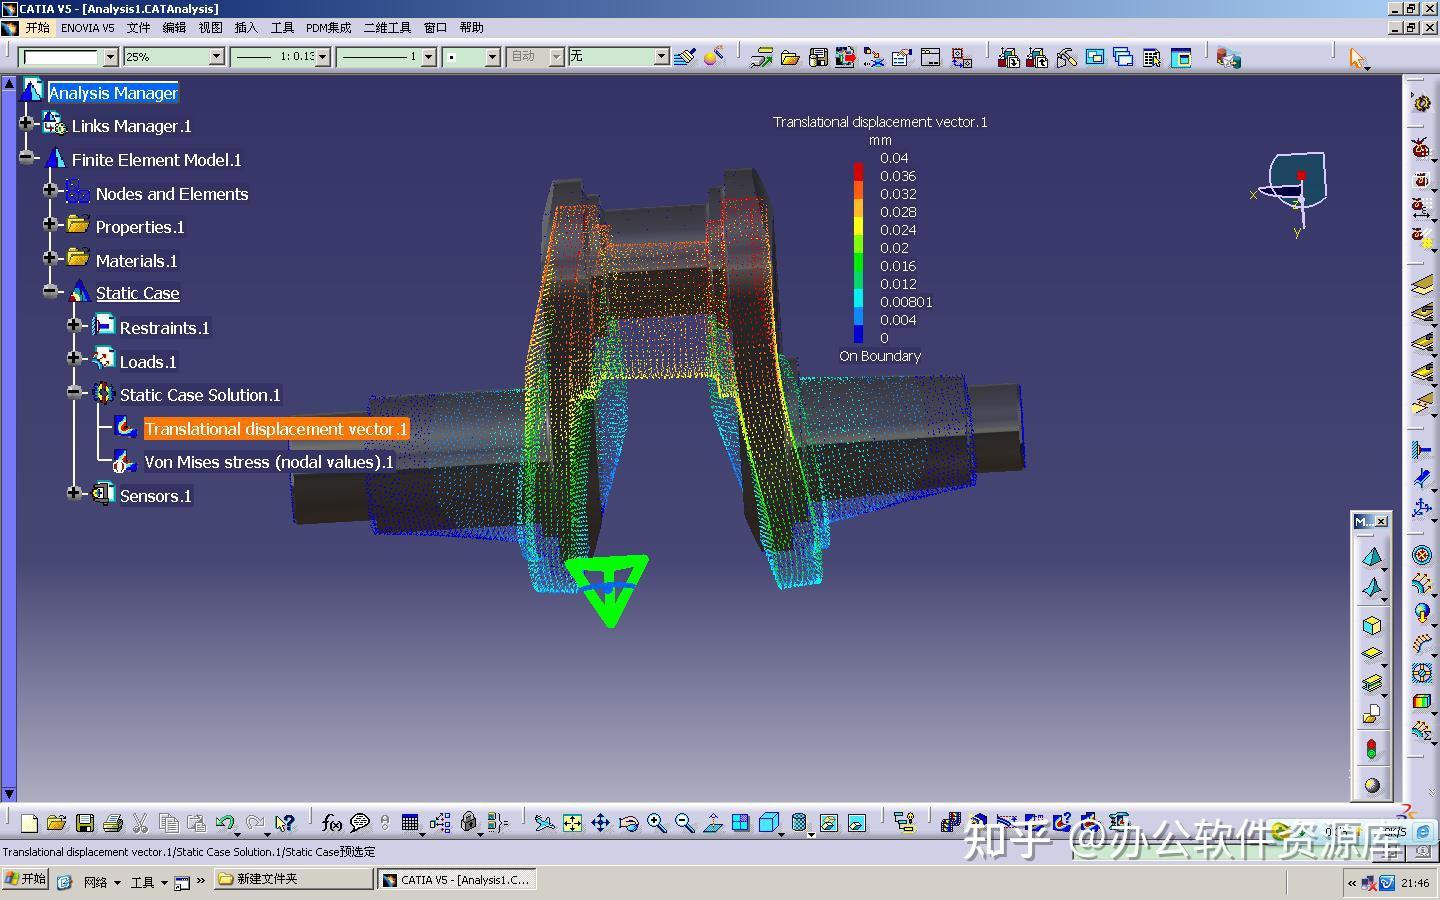1440x900 pixels.
Task: Click the Fit All In view icon
Action: [572, 823]
